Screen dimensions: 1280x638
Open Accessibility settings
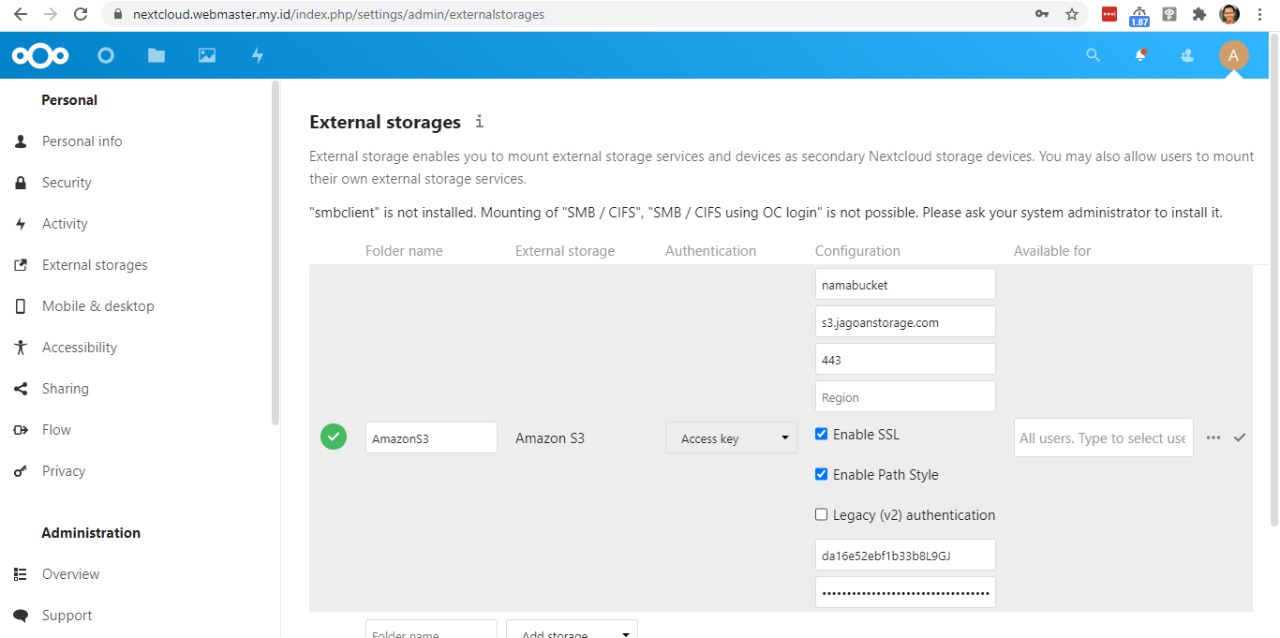tap(79, 347)
